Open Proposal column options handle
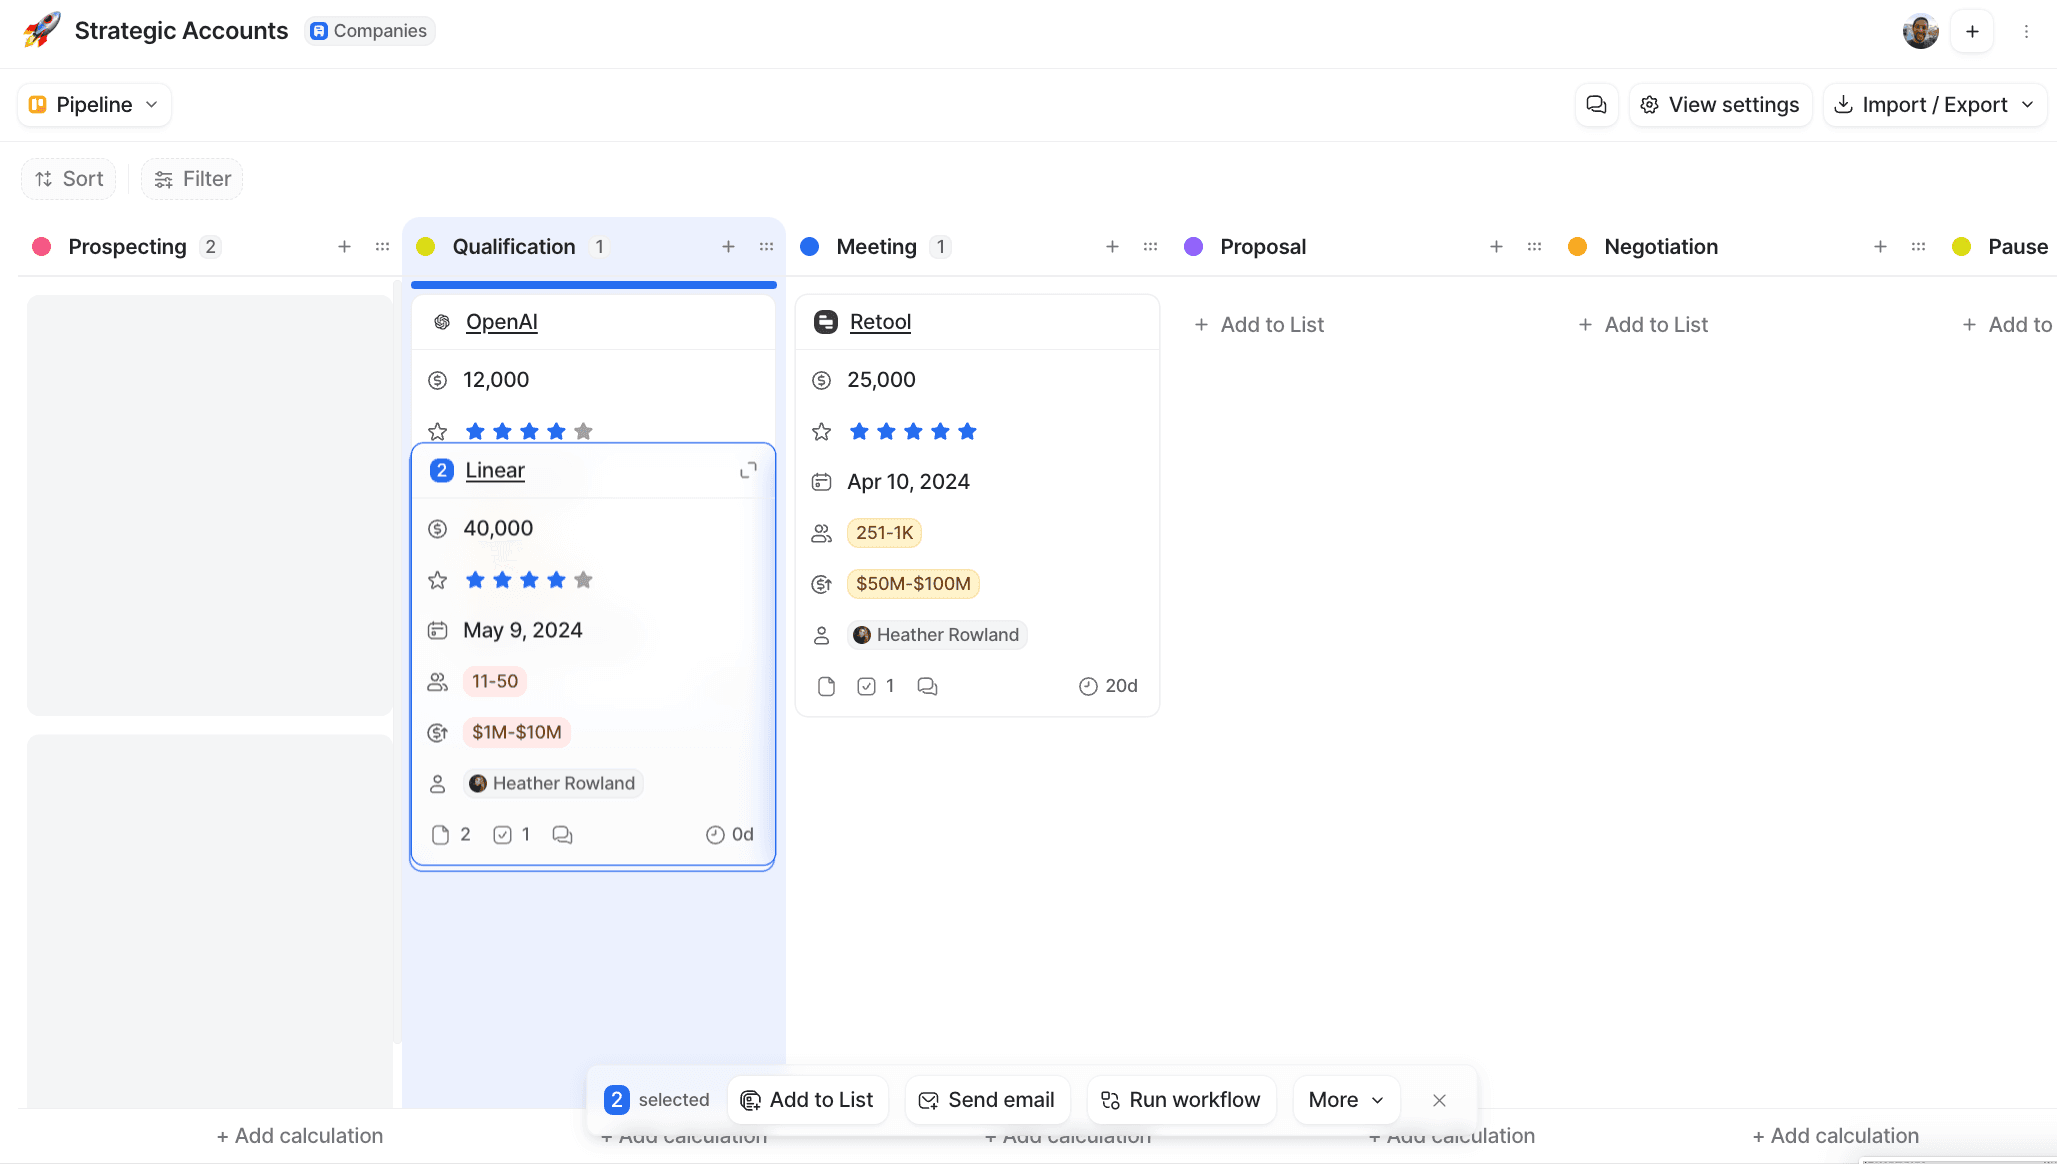Viewport: 2057px width, 1164px height. click(1534, 247)
